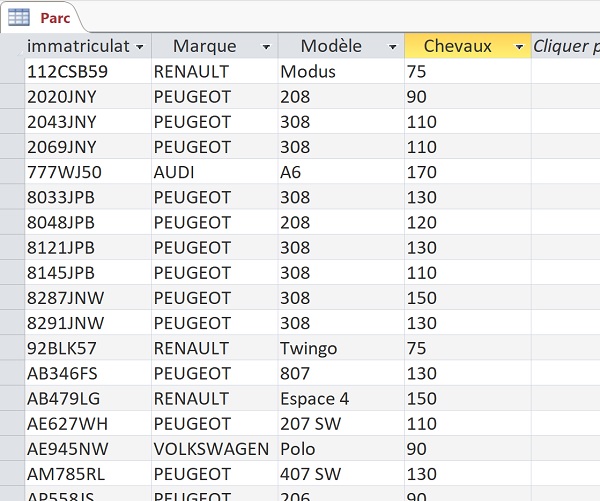The image size is (600, 501).
Task: Click the 'Cliquer p' add-field column header
Action: pos(566,46)
